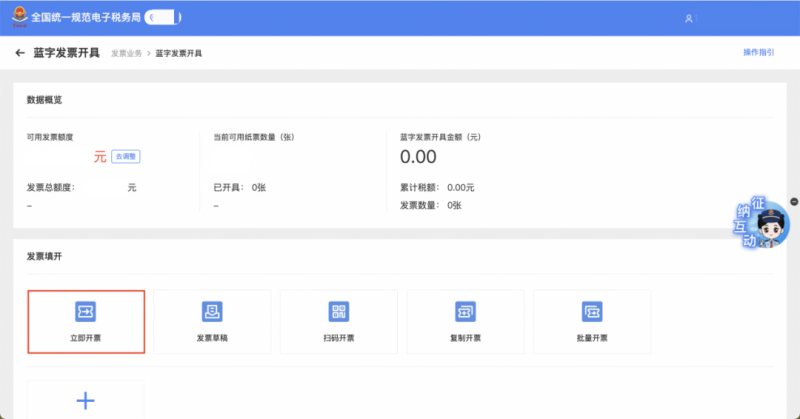Go to 发票业务 in the breadcrumb
Viewport: 800px width, 419px height.
point(126,53)
